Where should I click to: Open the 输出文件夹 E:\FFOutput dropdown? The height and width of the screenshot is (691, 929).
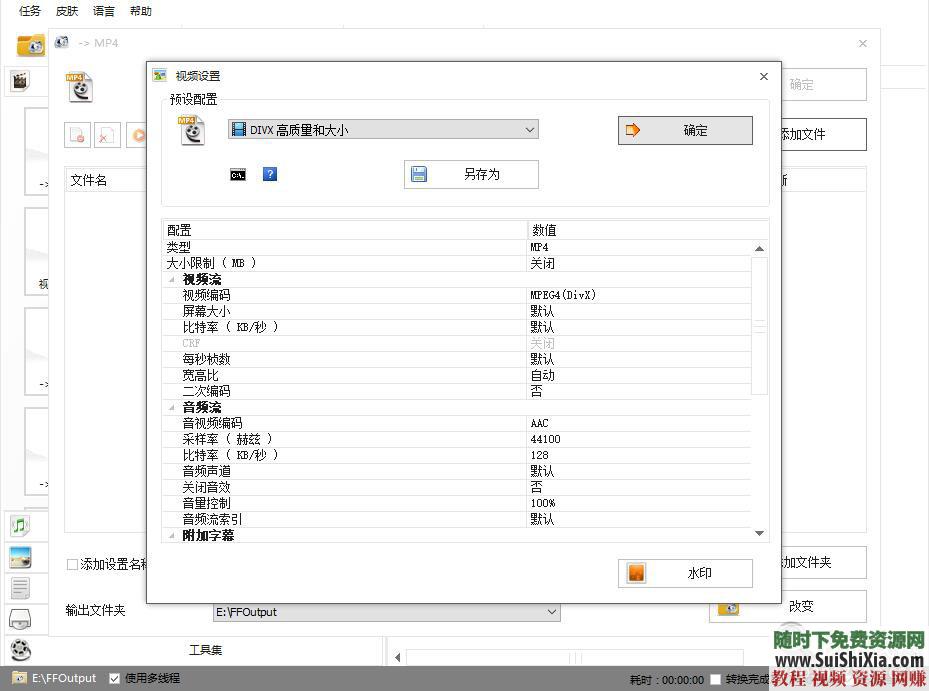click(551, 611)
